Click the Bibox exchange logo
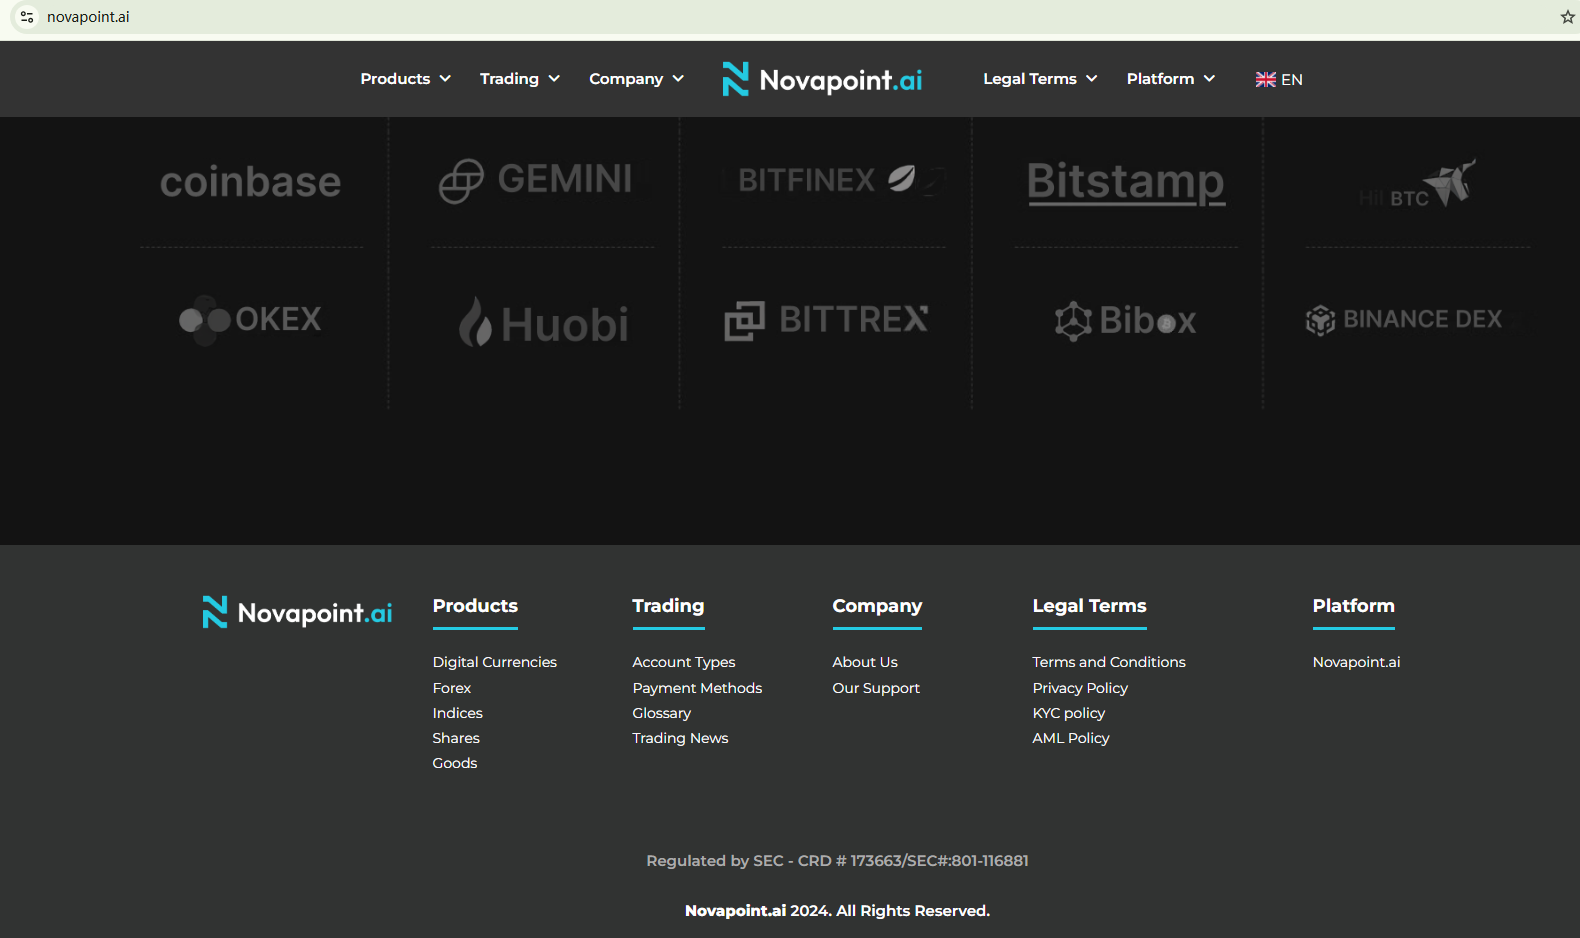1580x938 pixels. pyautogui.click(x=1125, y=321)
